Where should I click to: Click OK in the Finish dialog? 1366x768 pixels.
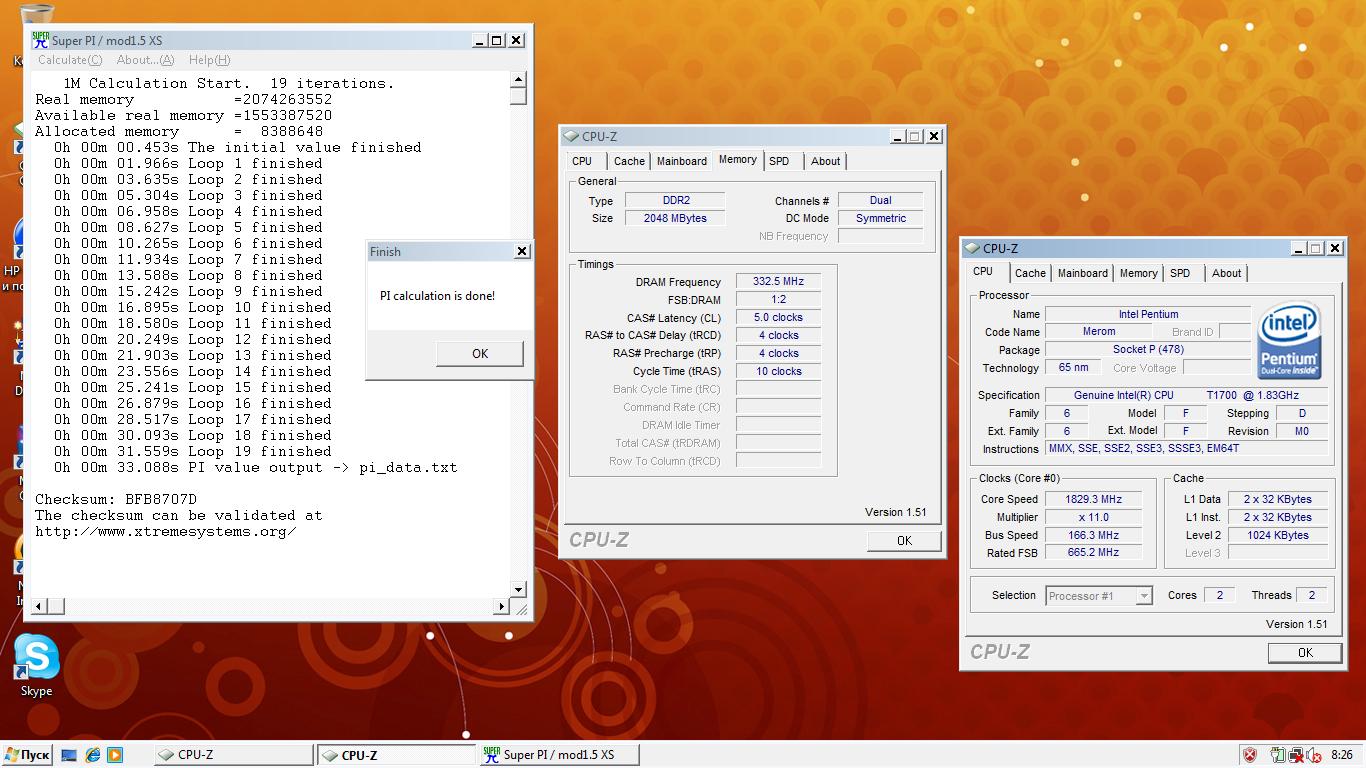(x=480, y=353)
